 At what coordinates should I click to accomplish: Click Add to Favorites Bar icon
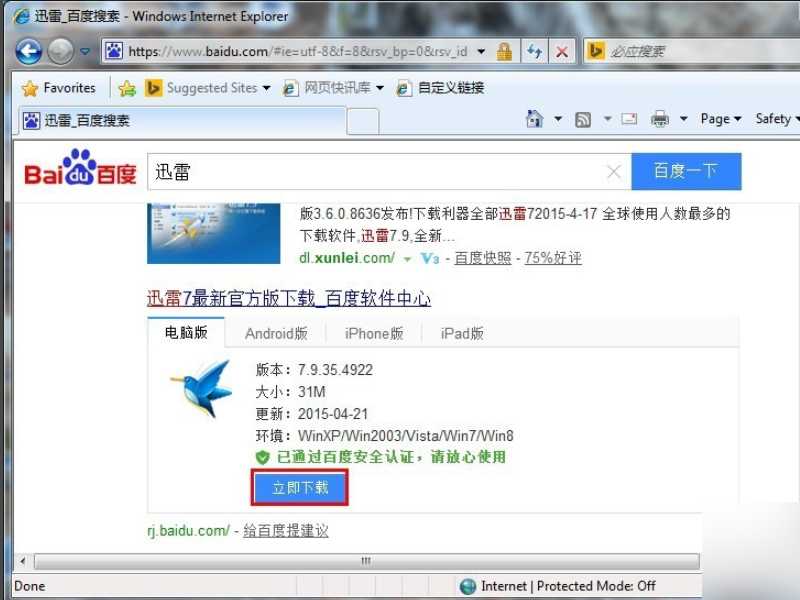pyautogui.click(x=127, y=89)
